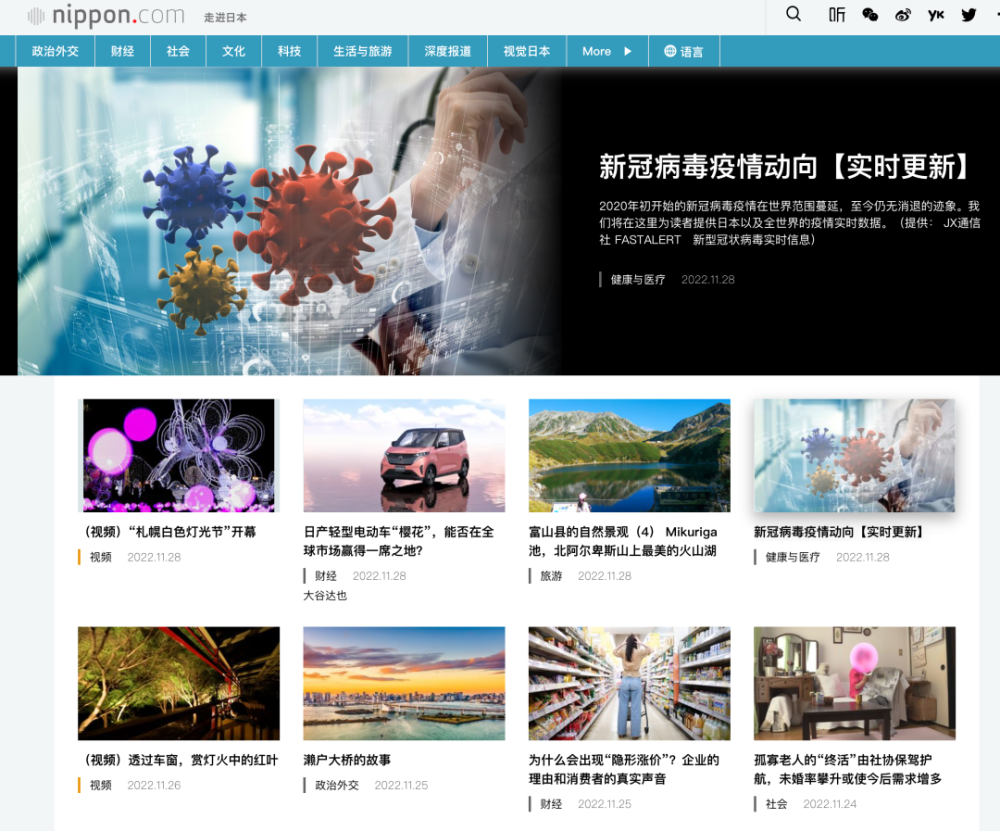Click 财经 tag under 隐形涨价 article
This screenshot has width=1000, height=831.
(551, 804)
